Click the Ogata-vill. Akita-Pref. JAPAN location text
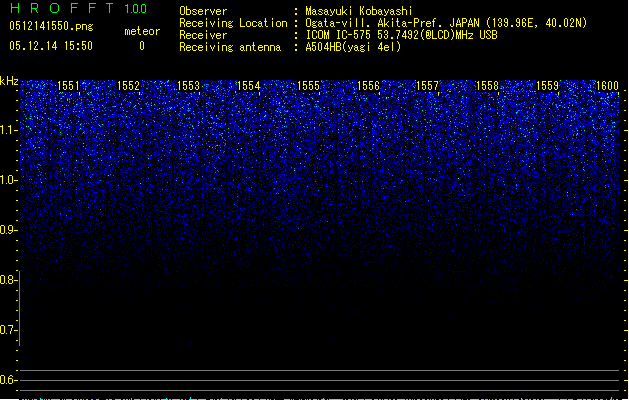 click(446, 23)
